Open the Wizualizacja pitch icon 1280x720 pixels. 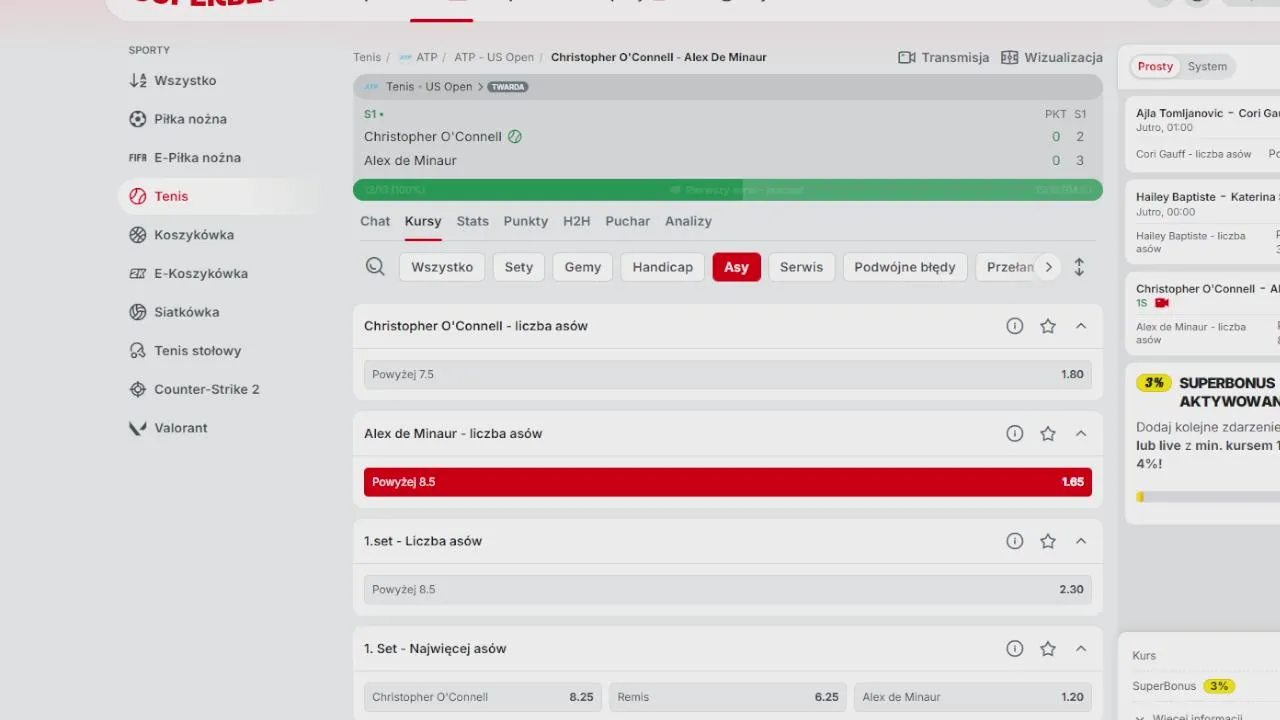point(1010,58)
